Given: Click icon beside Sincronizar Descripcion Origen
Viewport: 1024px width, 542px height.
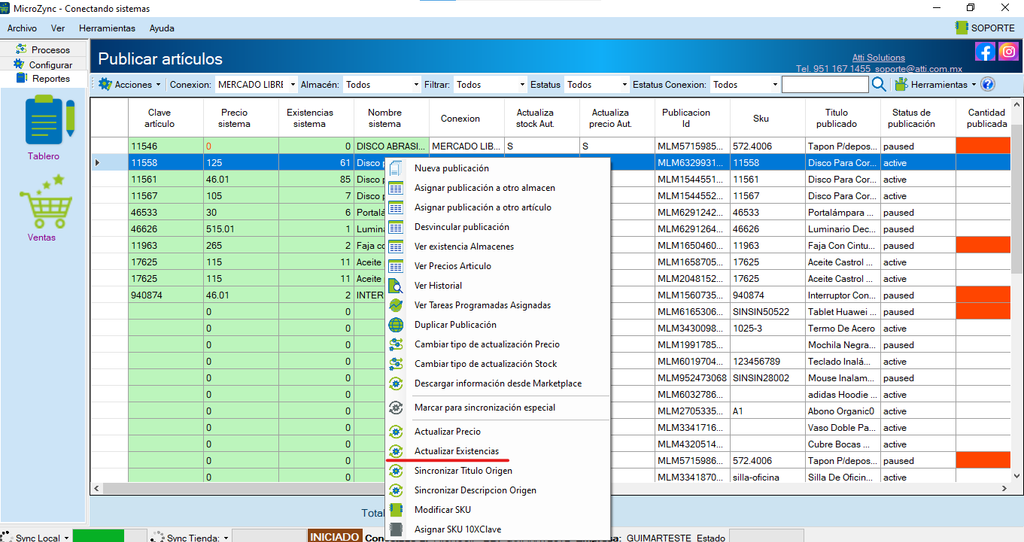Looking at the screenshot, I should pos(396,490).
